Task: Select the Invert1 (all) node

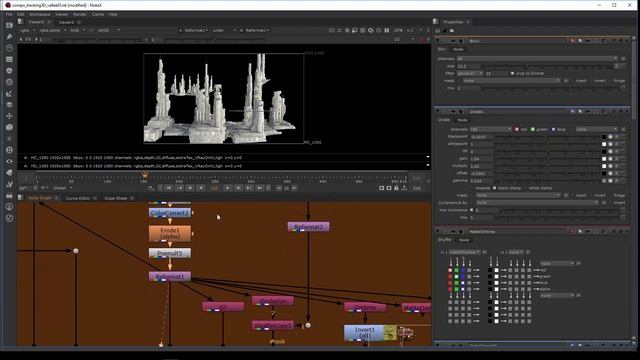Action: click(364, 333)
